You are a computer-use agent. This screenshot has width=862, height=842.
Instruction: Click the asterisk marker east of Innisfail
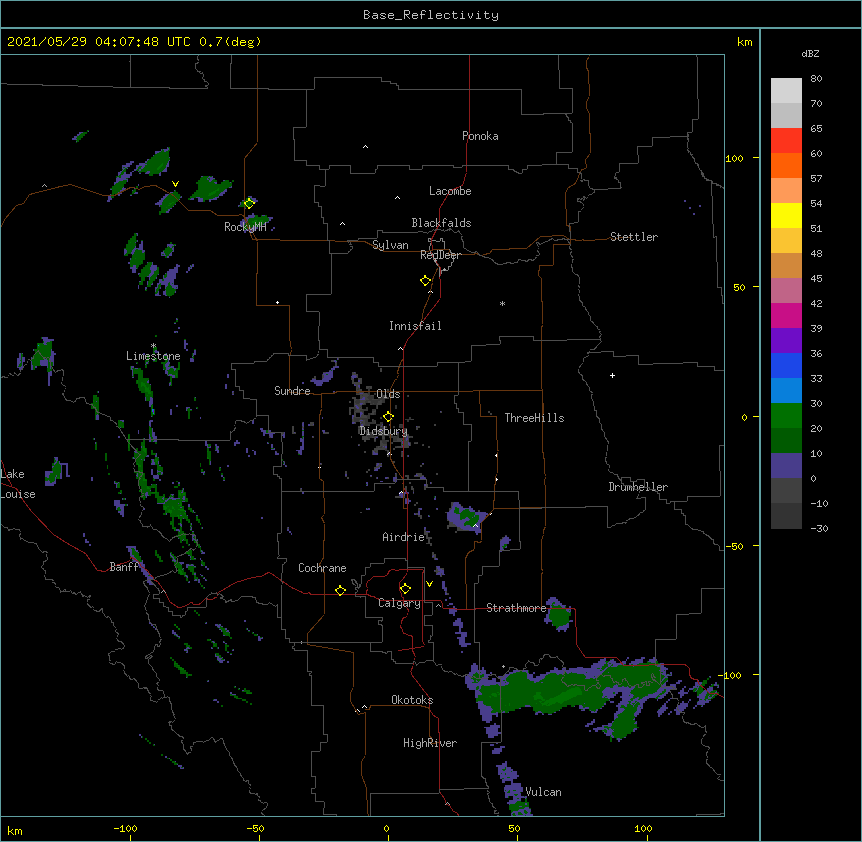tap(502, 304)
